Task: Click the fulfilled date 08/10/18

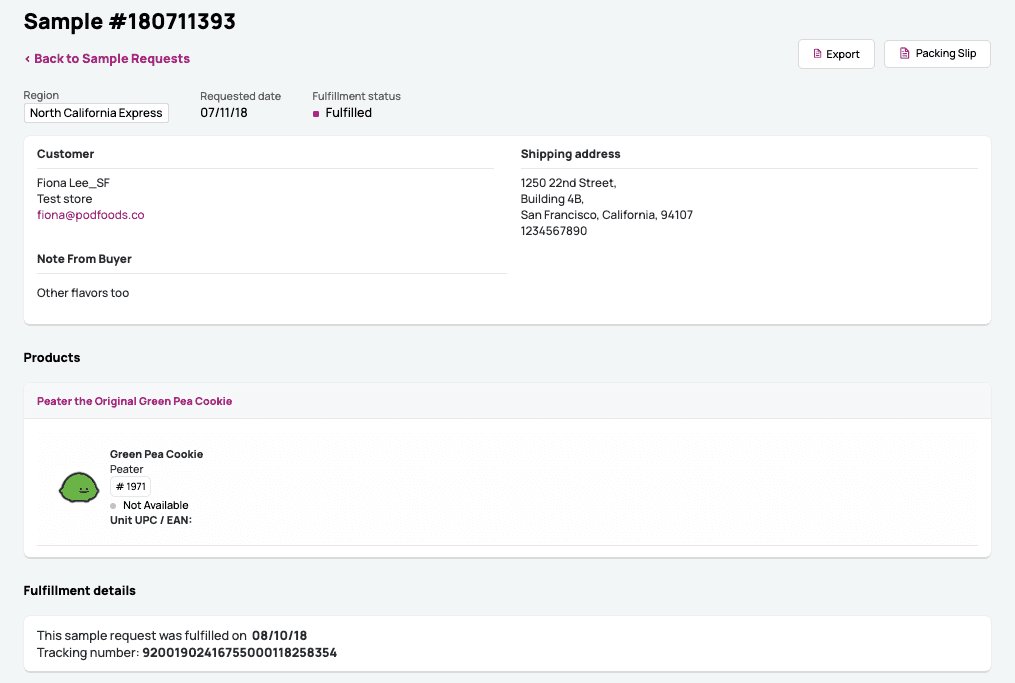Action: point(279,636)
